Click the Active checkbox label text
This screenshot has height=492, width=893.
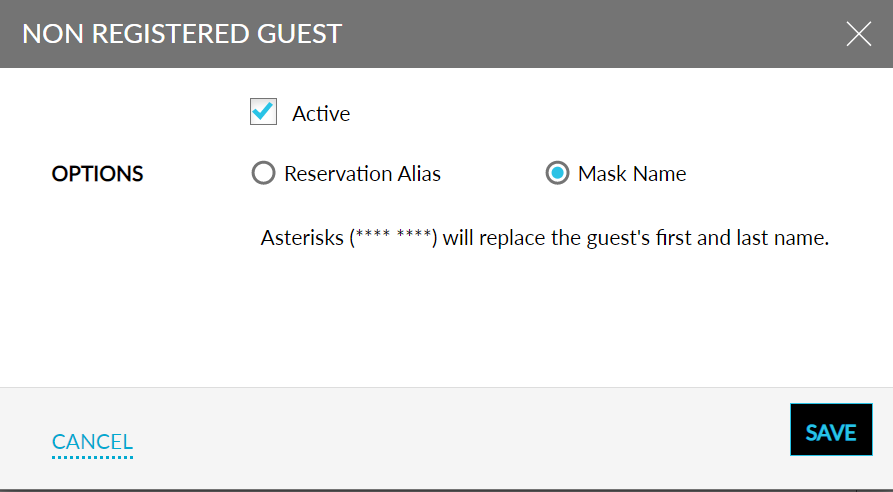coord(321,114)
